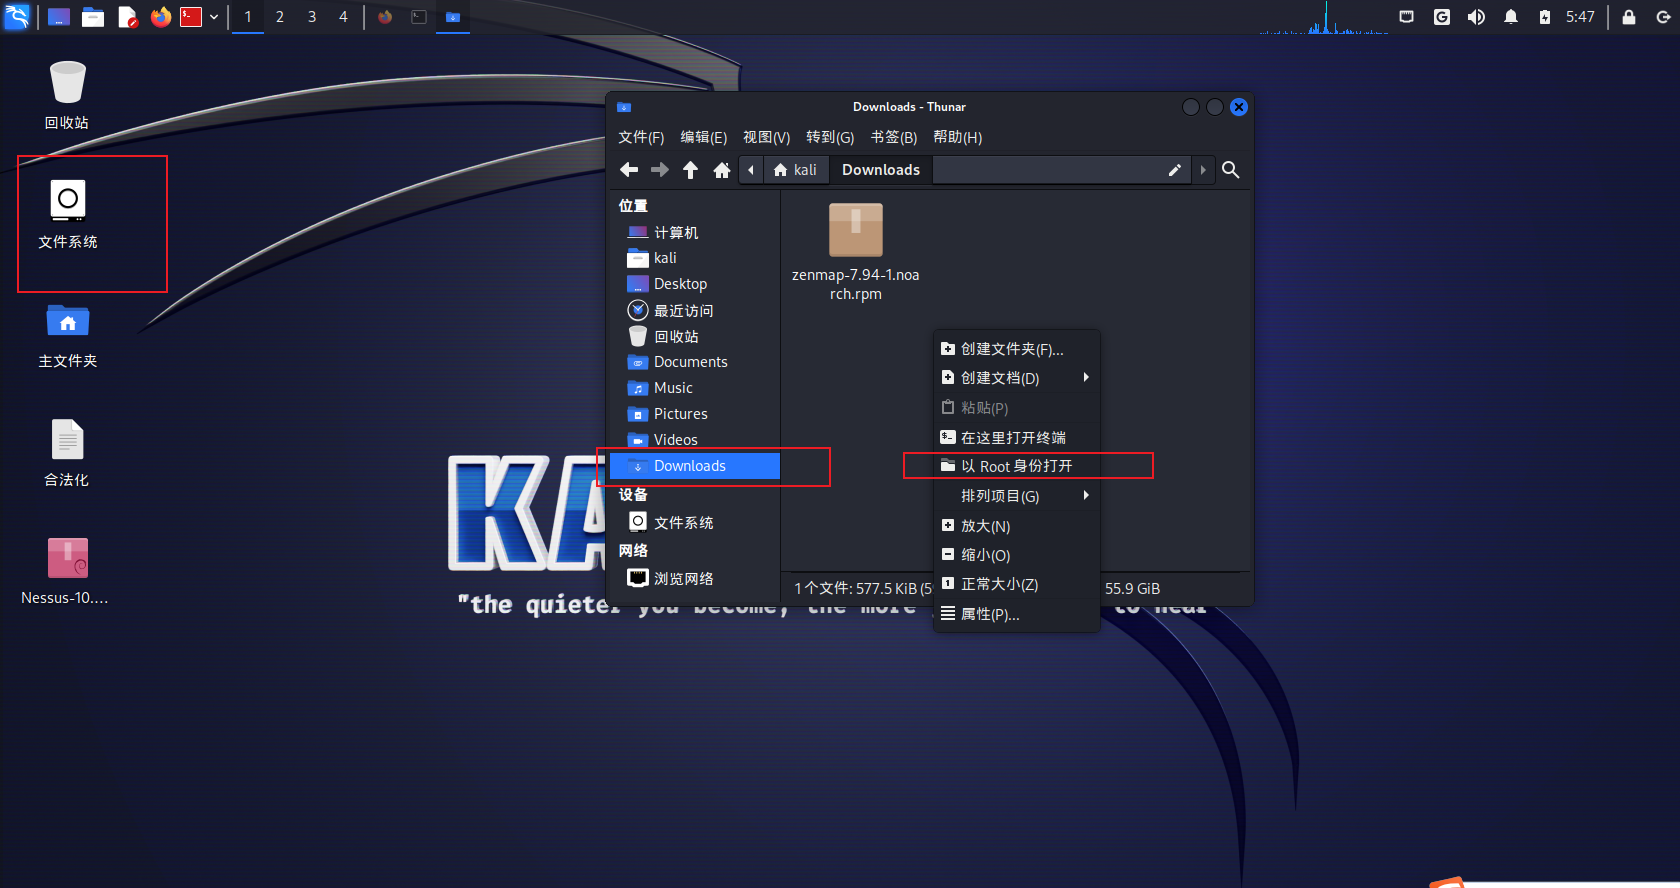Expand the 排列项目(G) submenu

point(1016,496)
